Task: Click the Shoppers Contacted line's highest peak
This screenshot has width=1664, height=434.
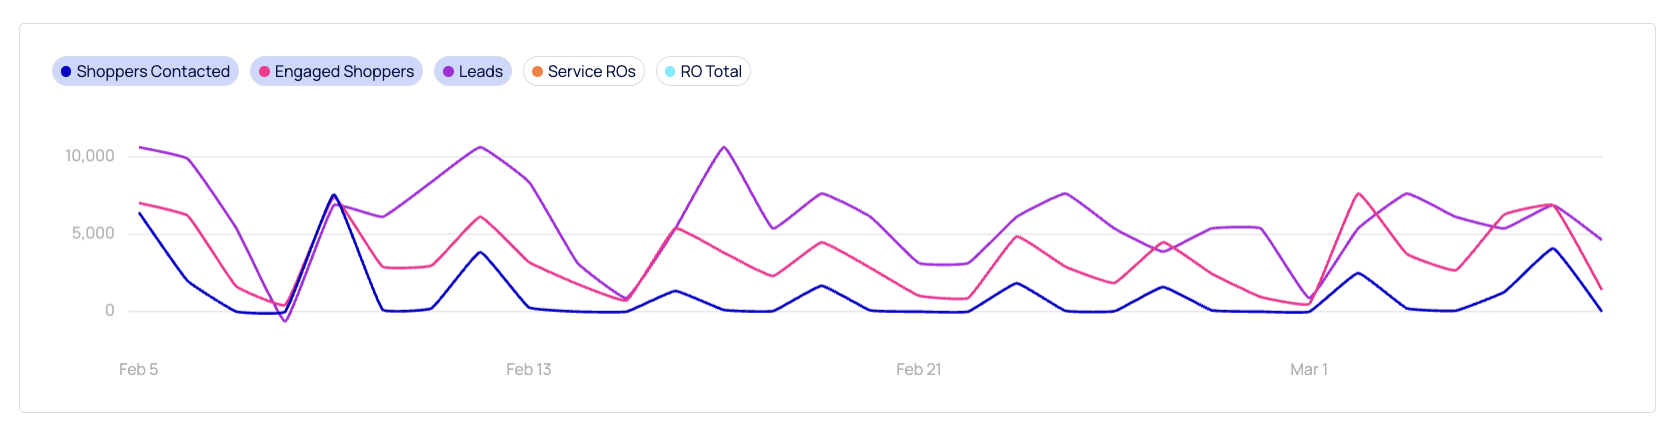Action: click(x=334, y=195)
